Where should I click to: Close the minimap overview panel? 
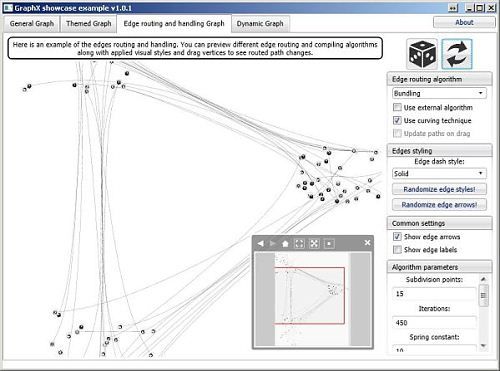[x=367, y=243]
